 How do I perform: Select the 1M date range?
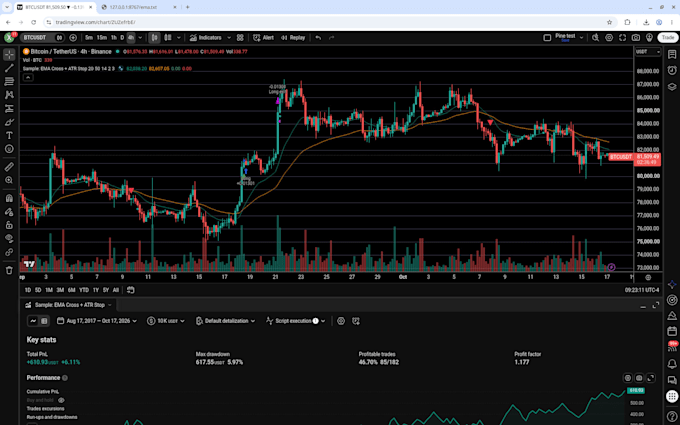click(49, 290)
